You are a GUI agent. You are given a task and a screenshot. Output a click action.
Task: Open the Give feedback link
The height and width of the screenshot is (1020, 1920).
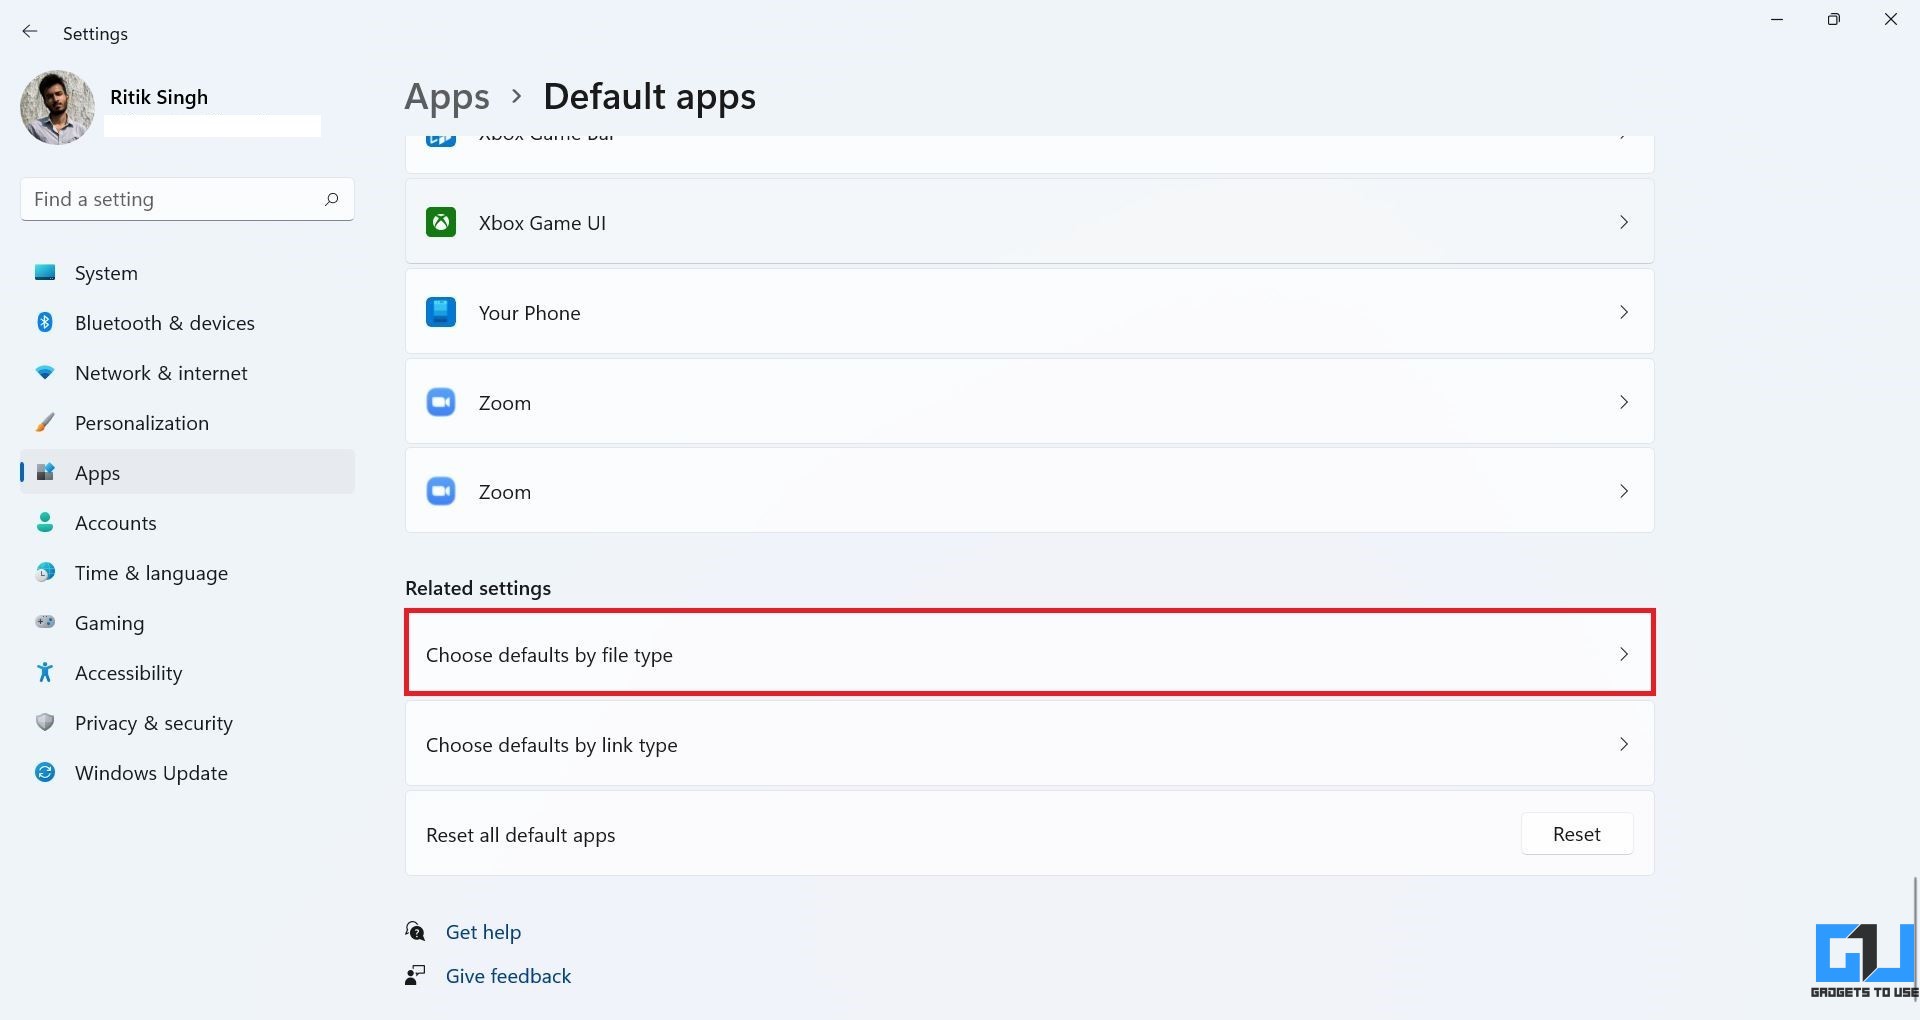pos(508,976)
